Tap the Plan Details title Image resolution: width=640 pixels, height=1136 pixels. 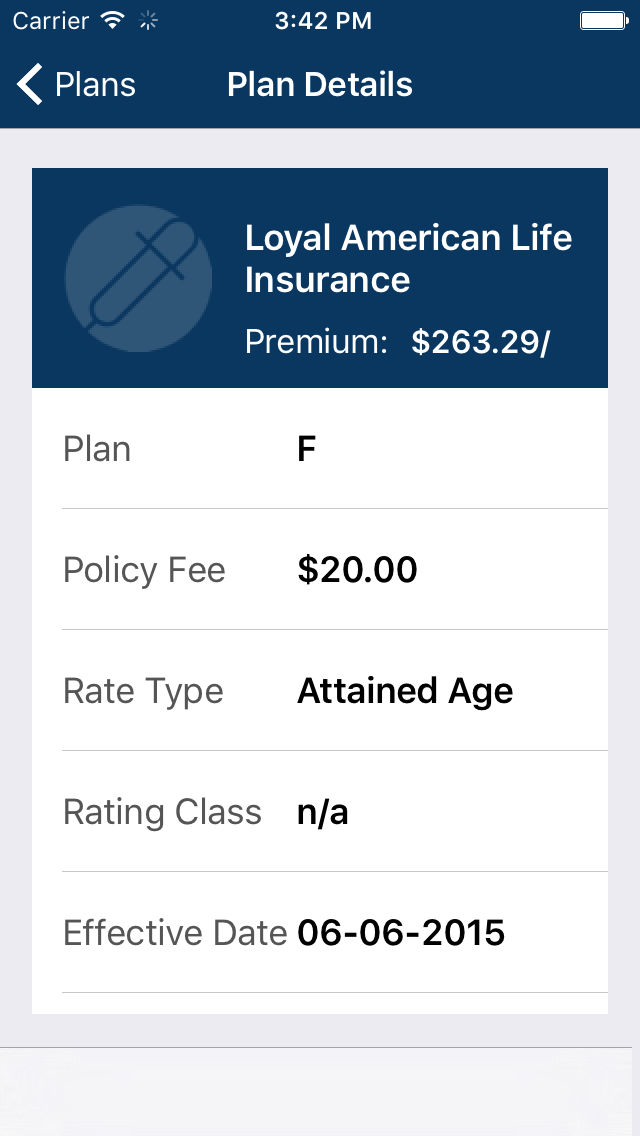320,85
